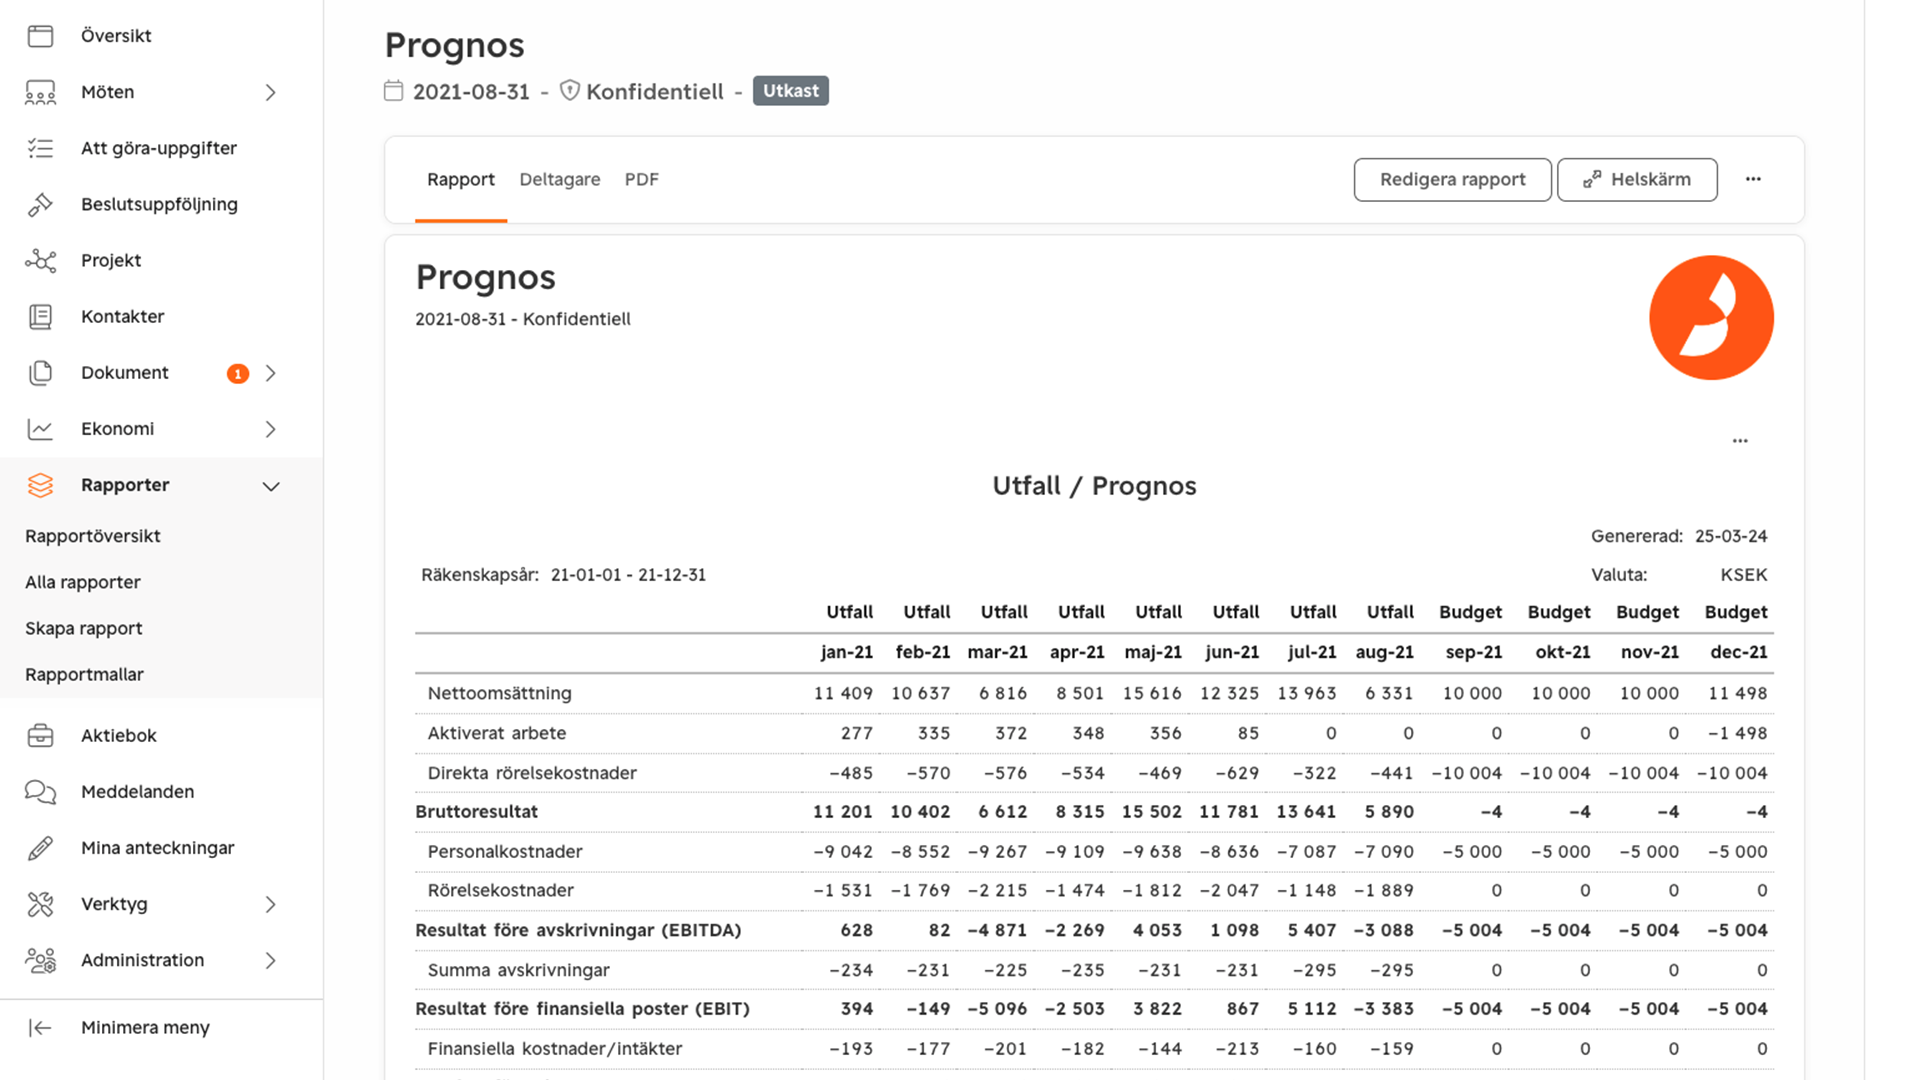The height and width of the screenshot is (1080, 1920).
Task: Click the Beslutsuppföljning gavel icon
Action: click(x=40, y=204)
